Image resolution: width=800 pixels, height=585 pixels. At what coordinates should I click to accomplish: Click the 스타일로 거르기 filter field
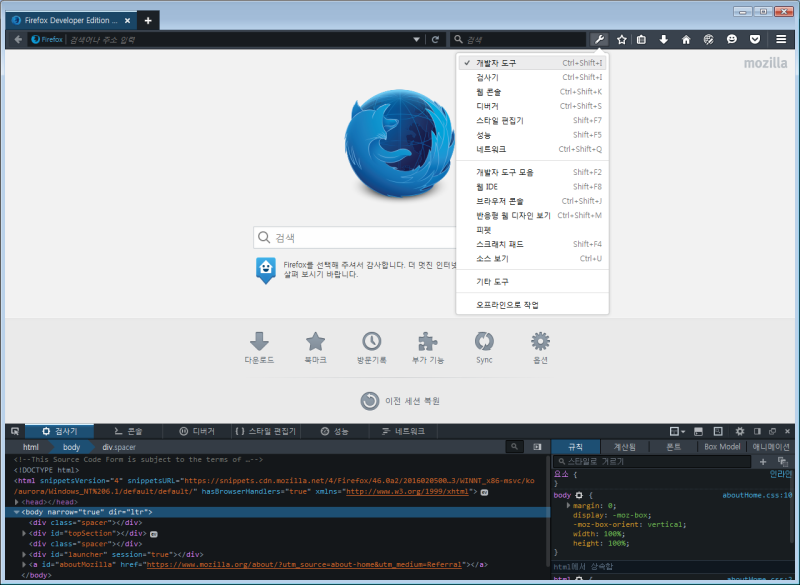(653, 462)
